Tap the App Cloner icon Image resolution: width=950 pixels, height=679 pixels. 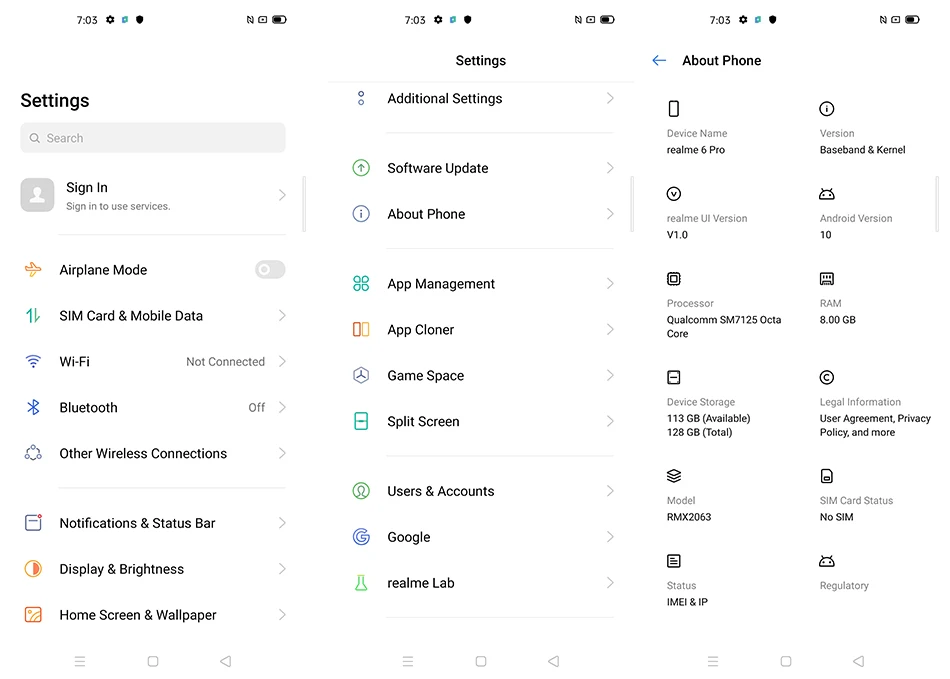[361, 330]
